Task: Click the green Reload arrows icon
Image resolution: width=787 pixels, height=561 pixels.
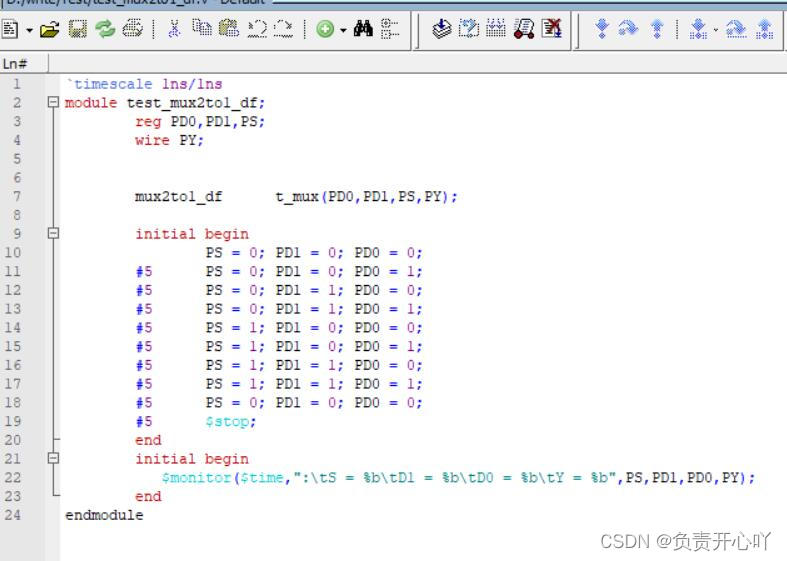Action: 105,29
